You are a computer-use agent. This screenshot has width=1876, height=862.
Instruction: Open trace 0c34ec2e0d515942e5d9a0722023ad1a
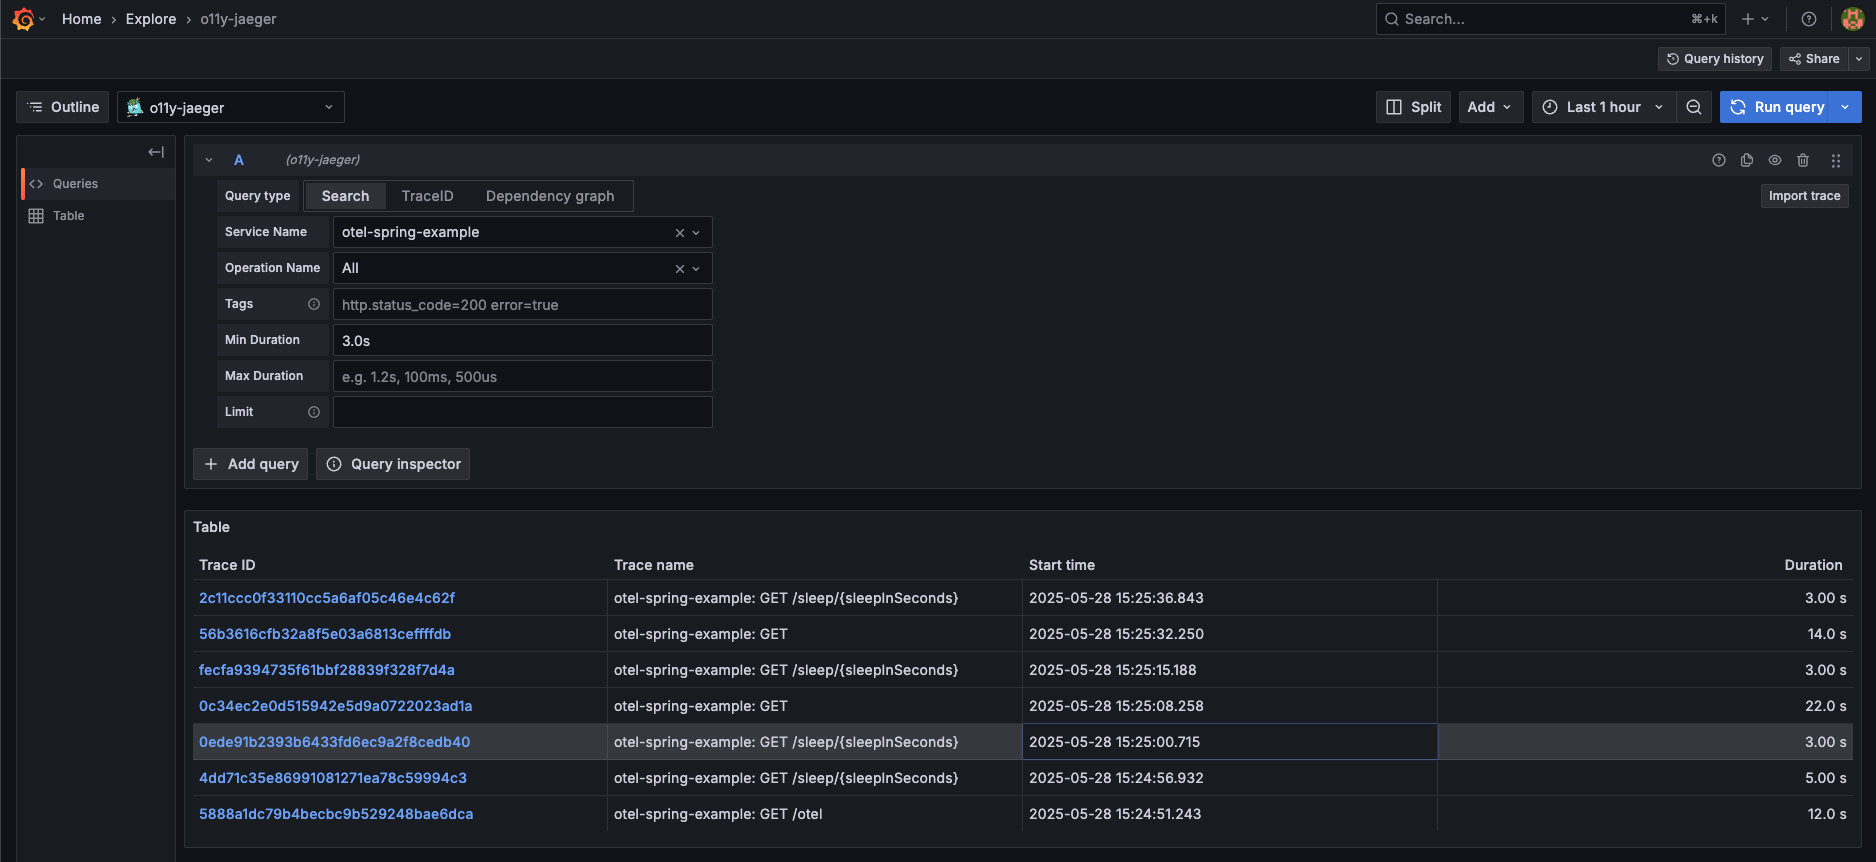(x=336, y=706)
